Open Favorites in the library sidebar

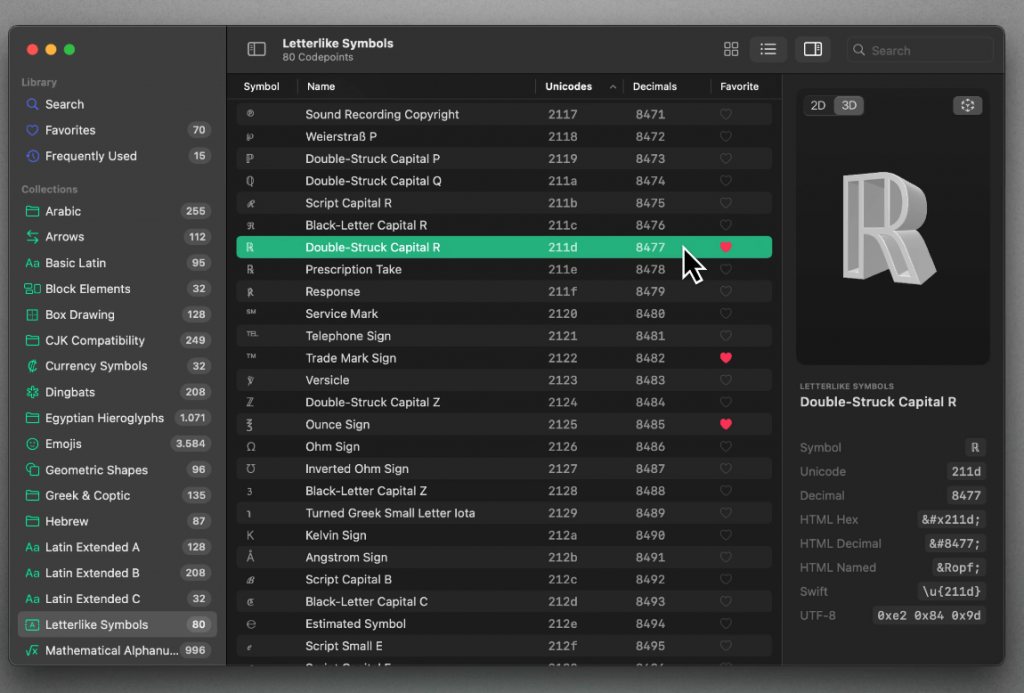pos(70,130)
